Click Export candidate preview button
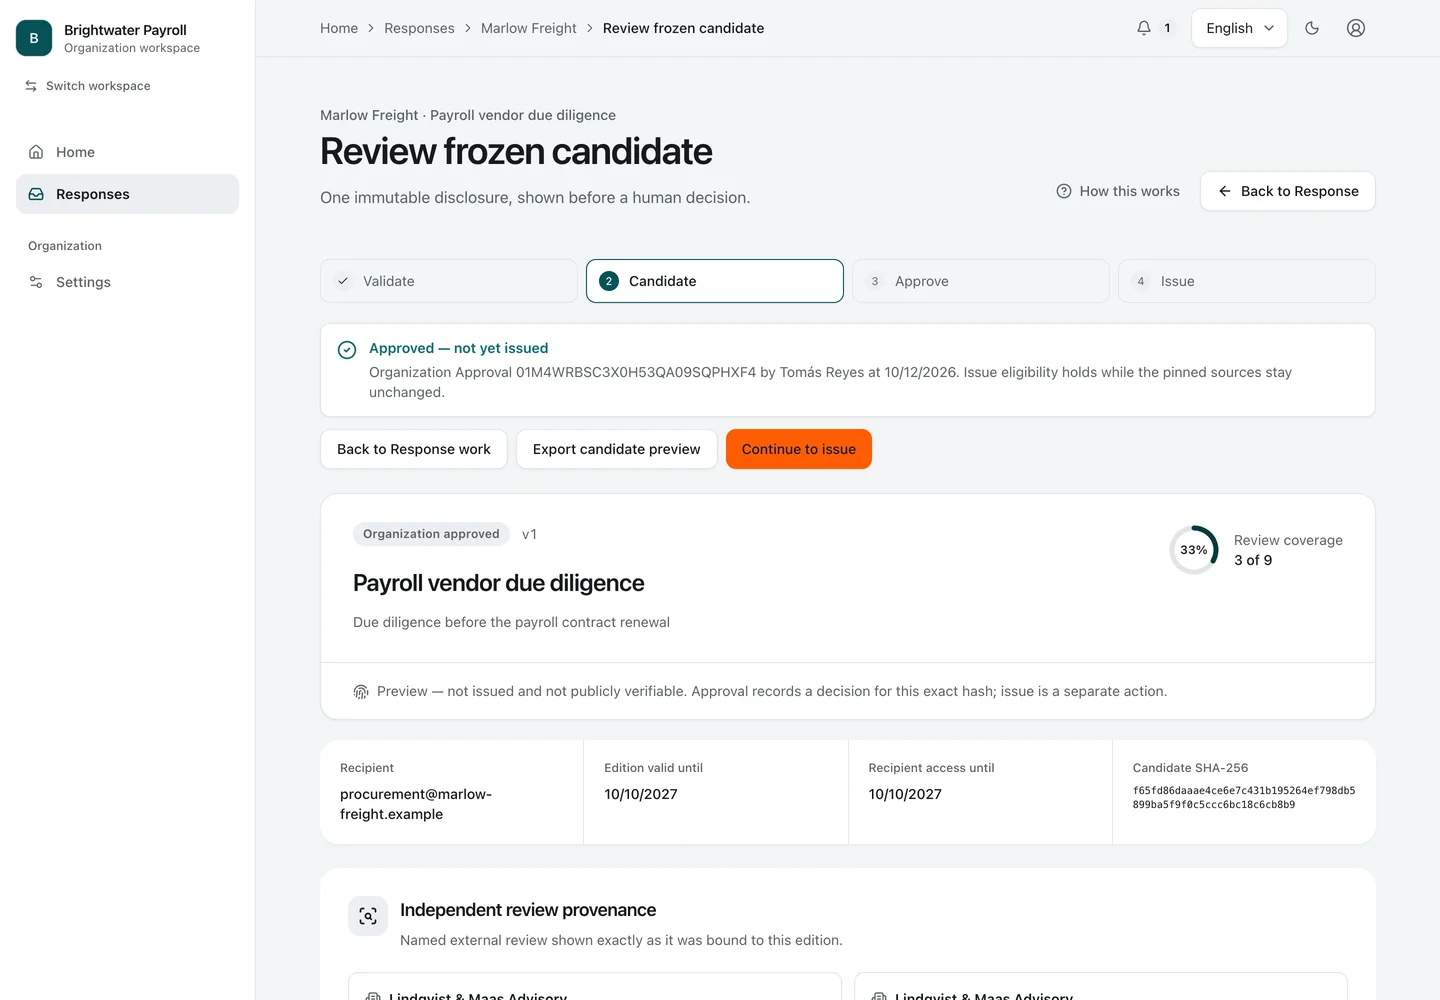 coord(617,449)
